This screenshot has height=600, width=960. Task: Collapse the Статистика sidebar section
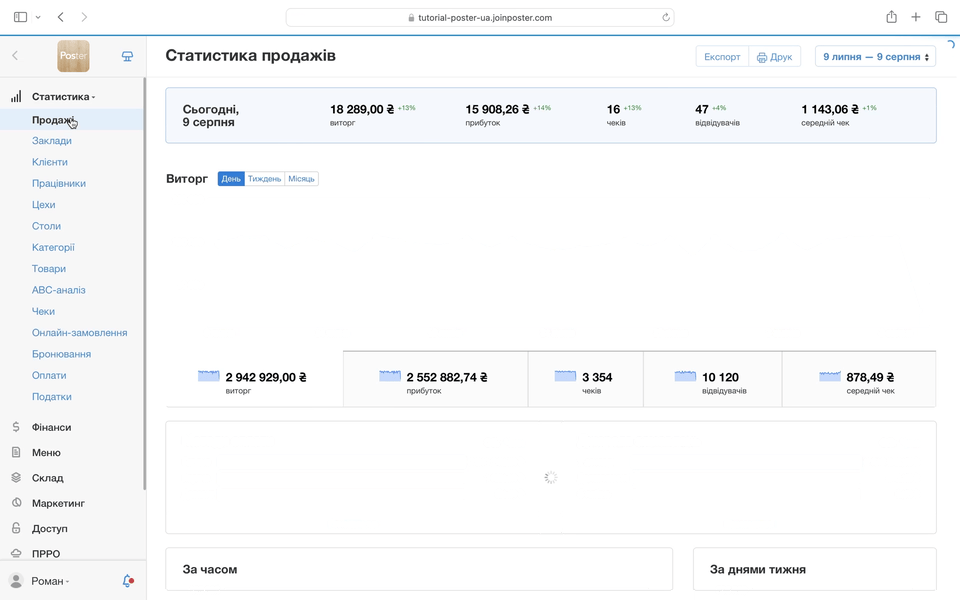63,97
